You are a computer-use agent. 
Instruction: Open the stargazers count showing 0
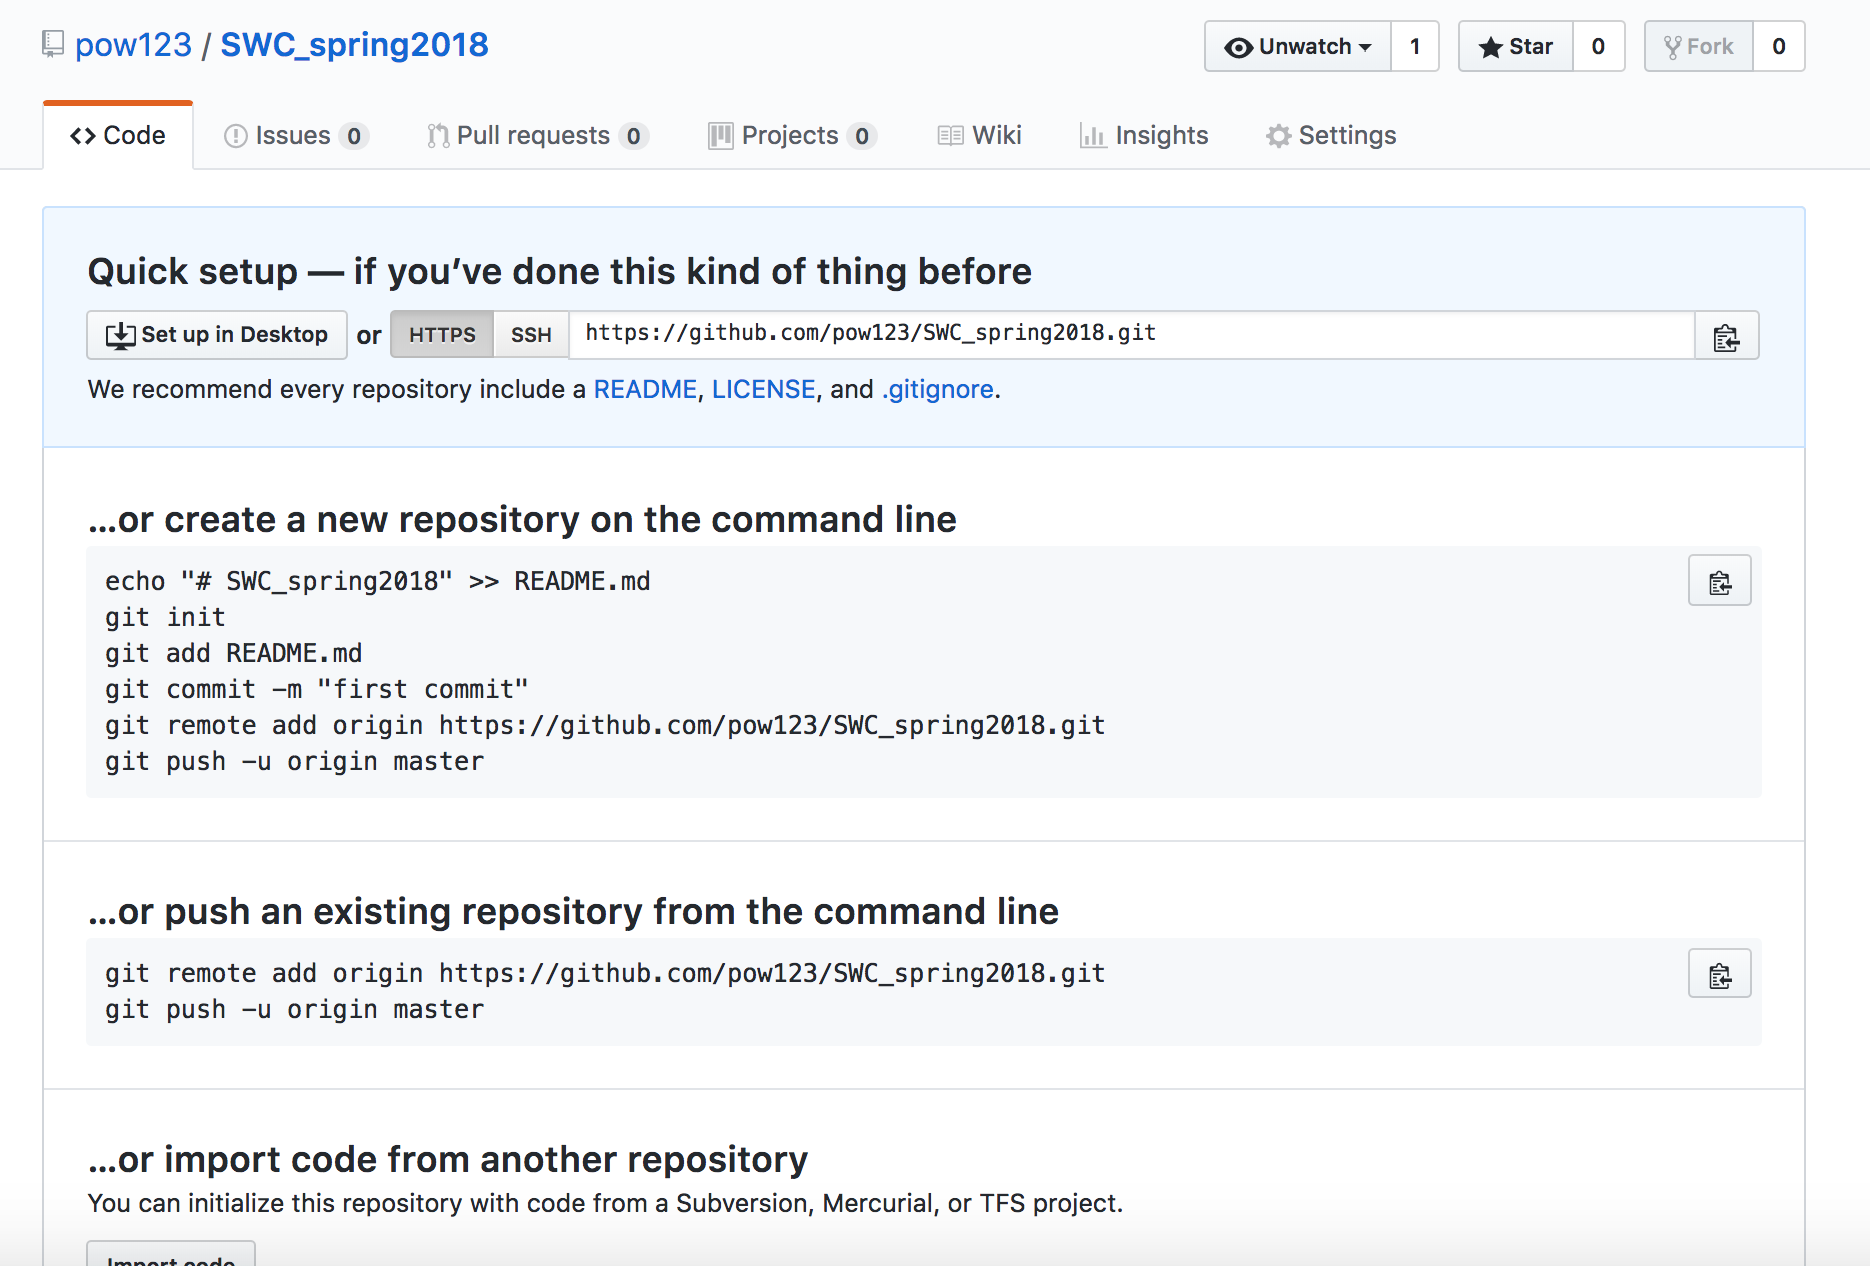(1598, 46)
